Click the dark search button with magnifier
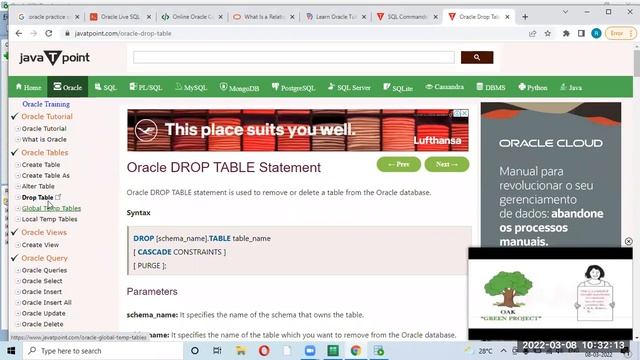This screenshot has height=360, width=640. [477, 58]
